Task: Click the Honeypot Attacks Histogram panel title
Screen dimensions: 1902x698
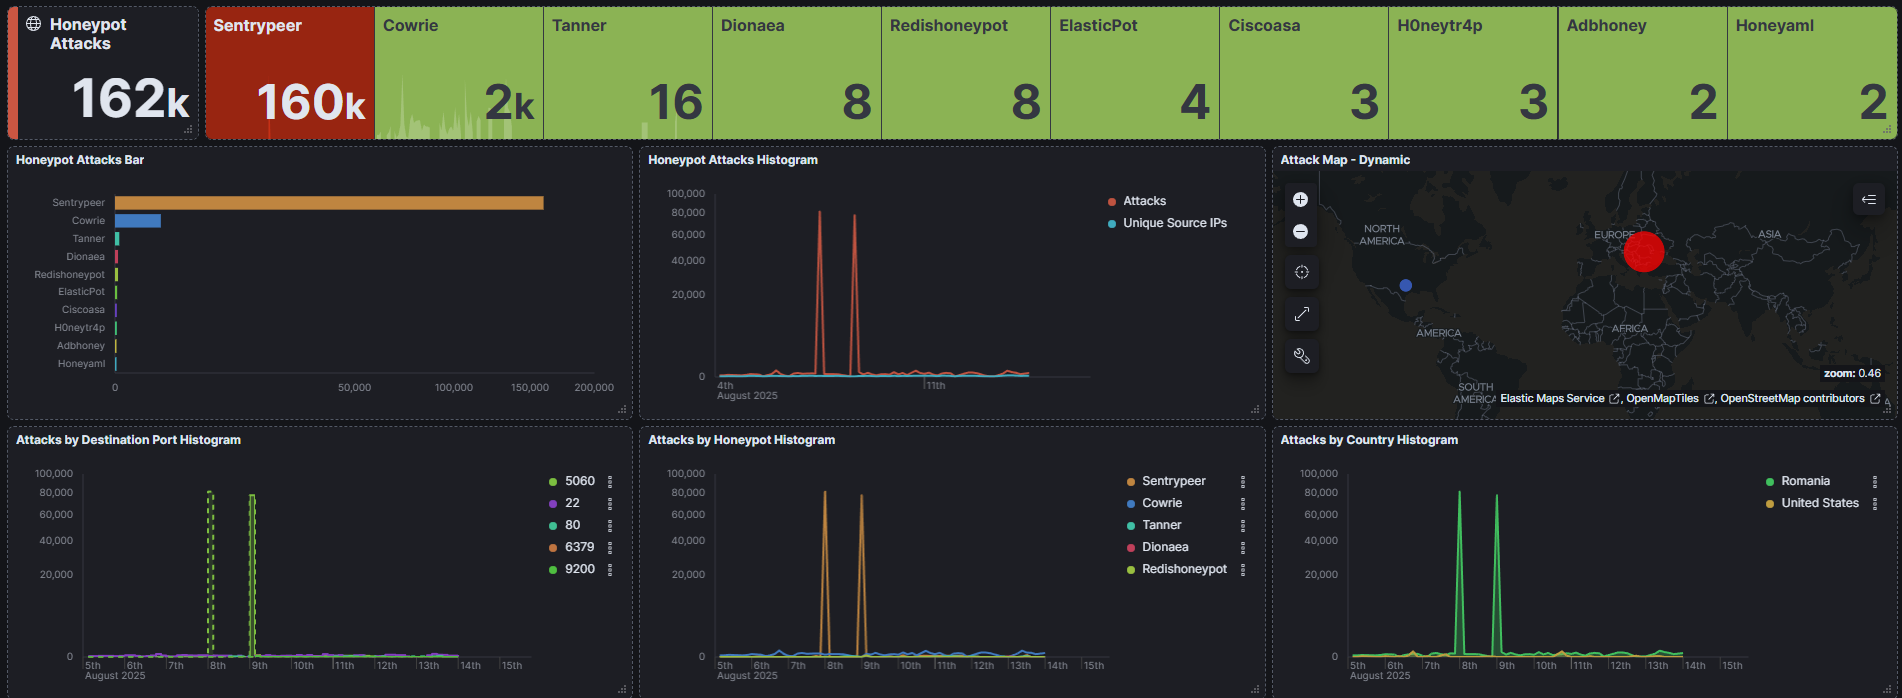Action: click(733, 160)
